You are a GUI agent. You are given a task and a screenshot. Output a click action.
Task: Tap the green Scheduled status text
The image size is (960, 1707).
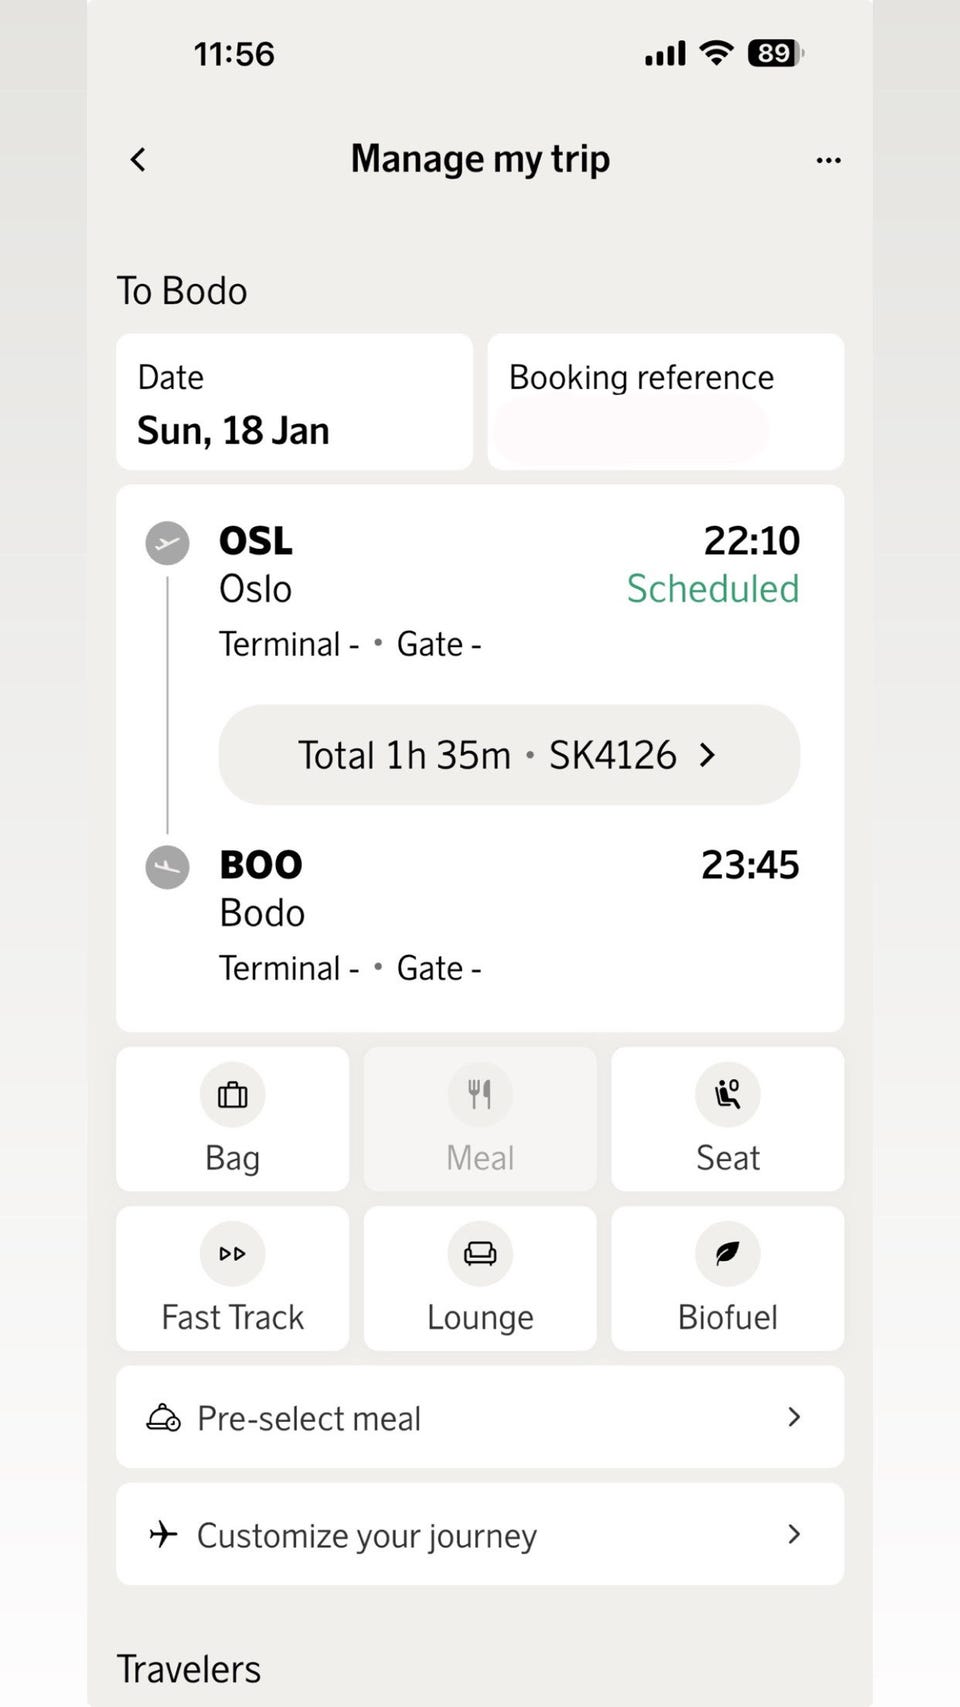712,589
